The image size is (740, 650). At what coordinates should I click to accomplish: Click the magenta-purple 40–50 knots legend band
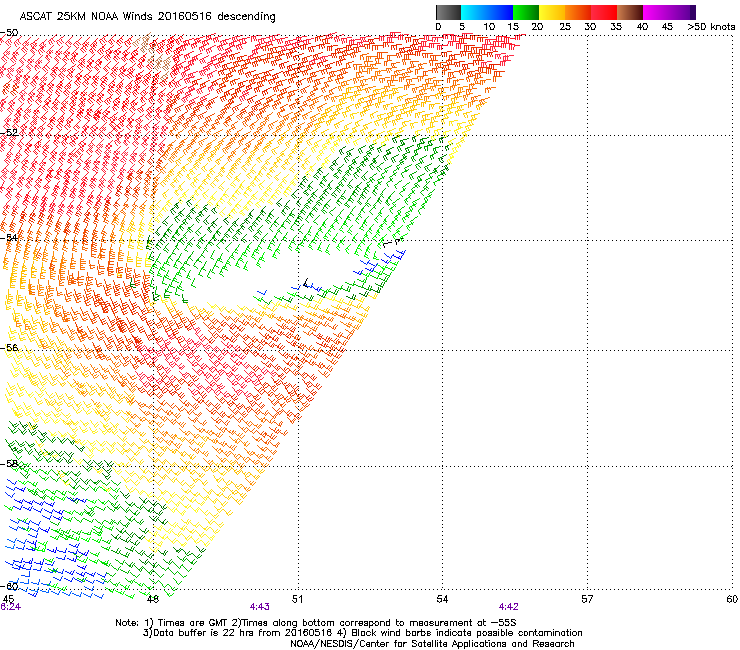669,12
